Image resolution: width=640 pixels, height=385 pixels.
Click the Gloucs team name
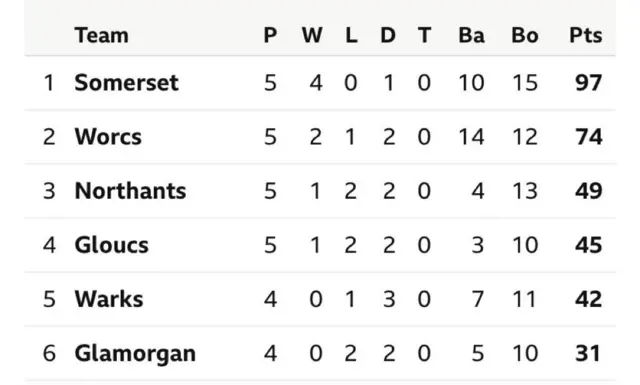click(111, 245)
